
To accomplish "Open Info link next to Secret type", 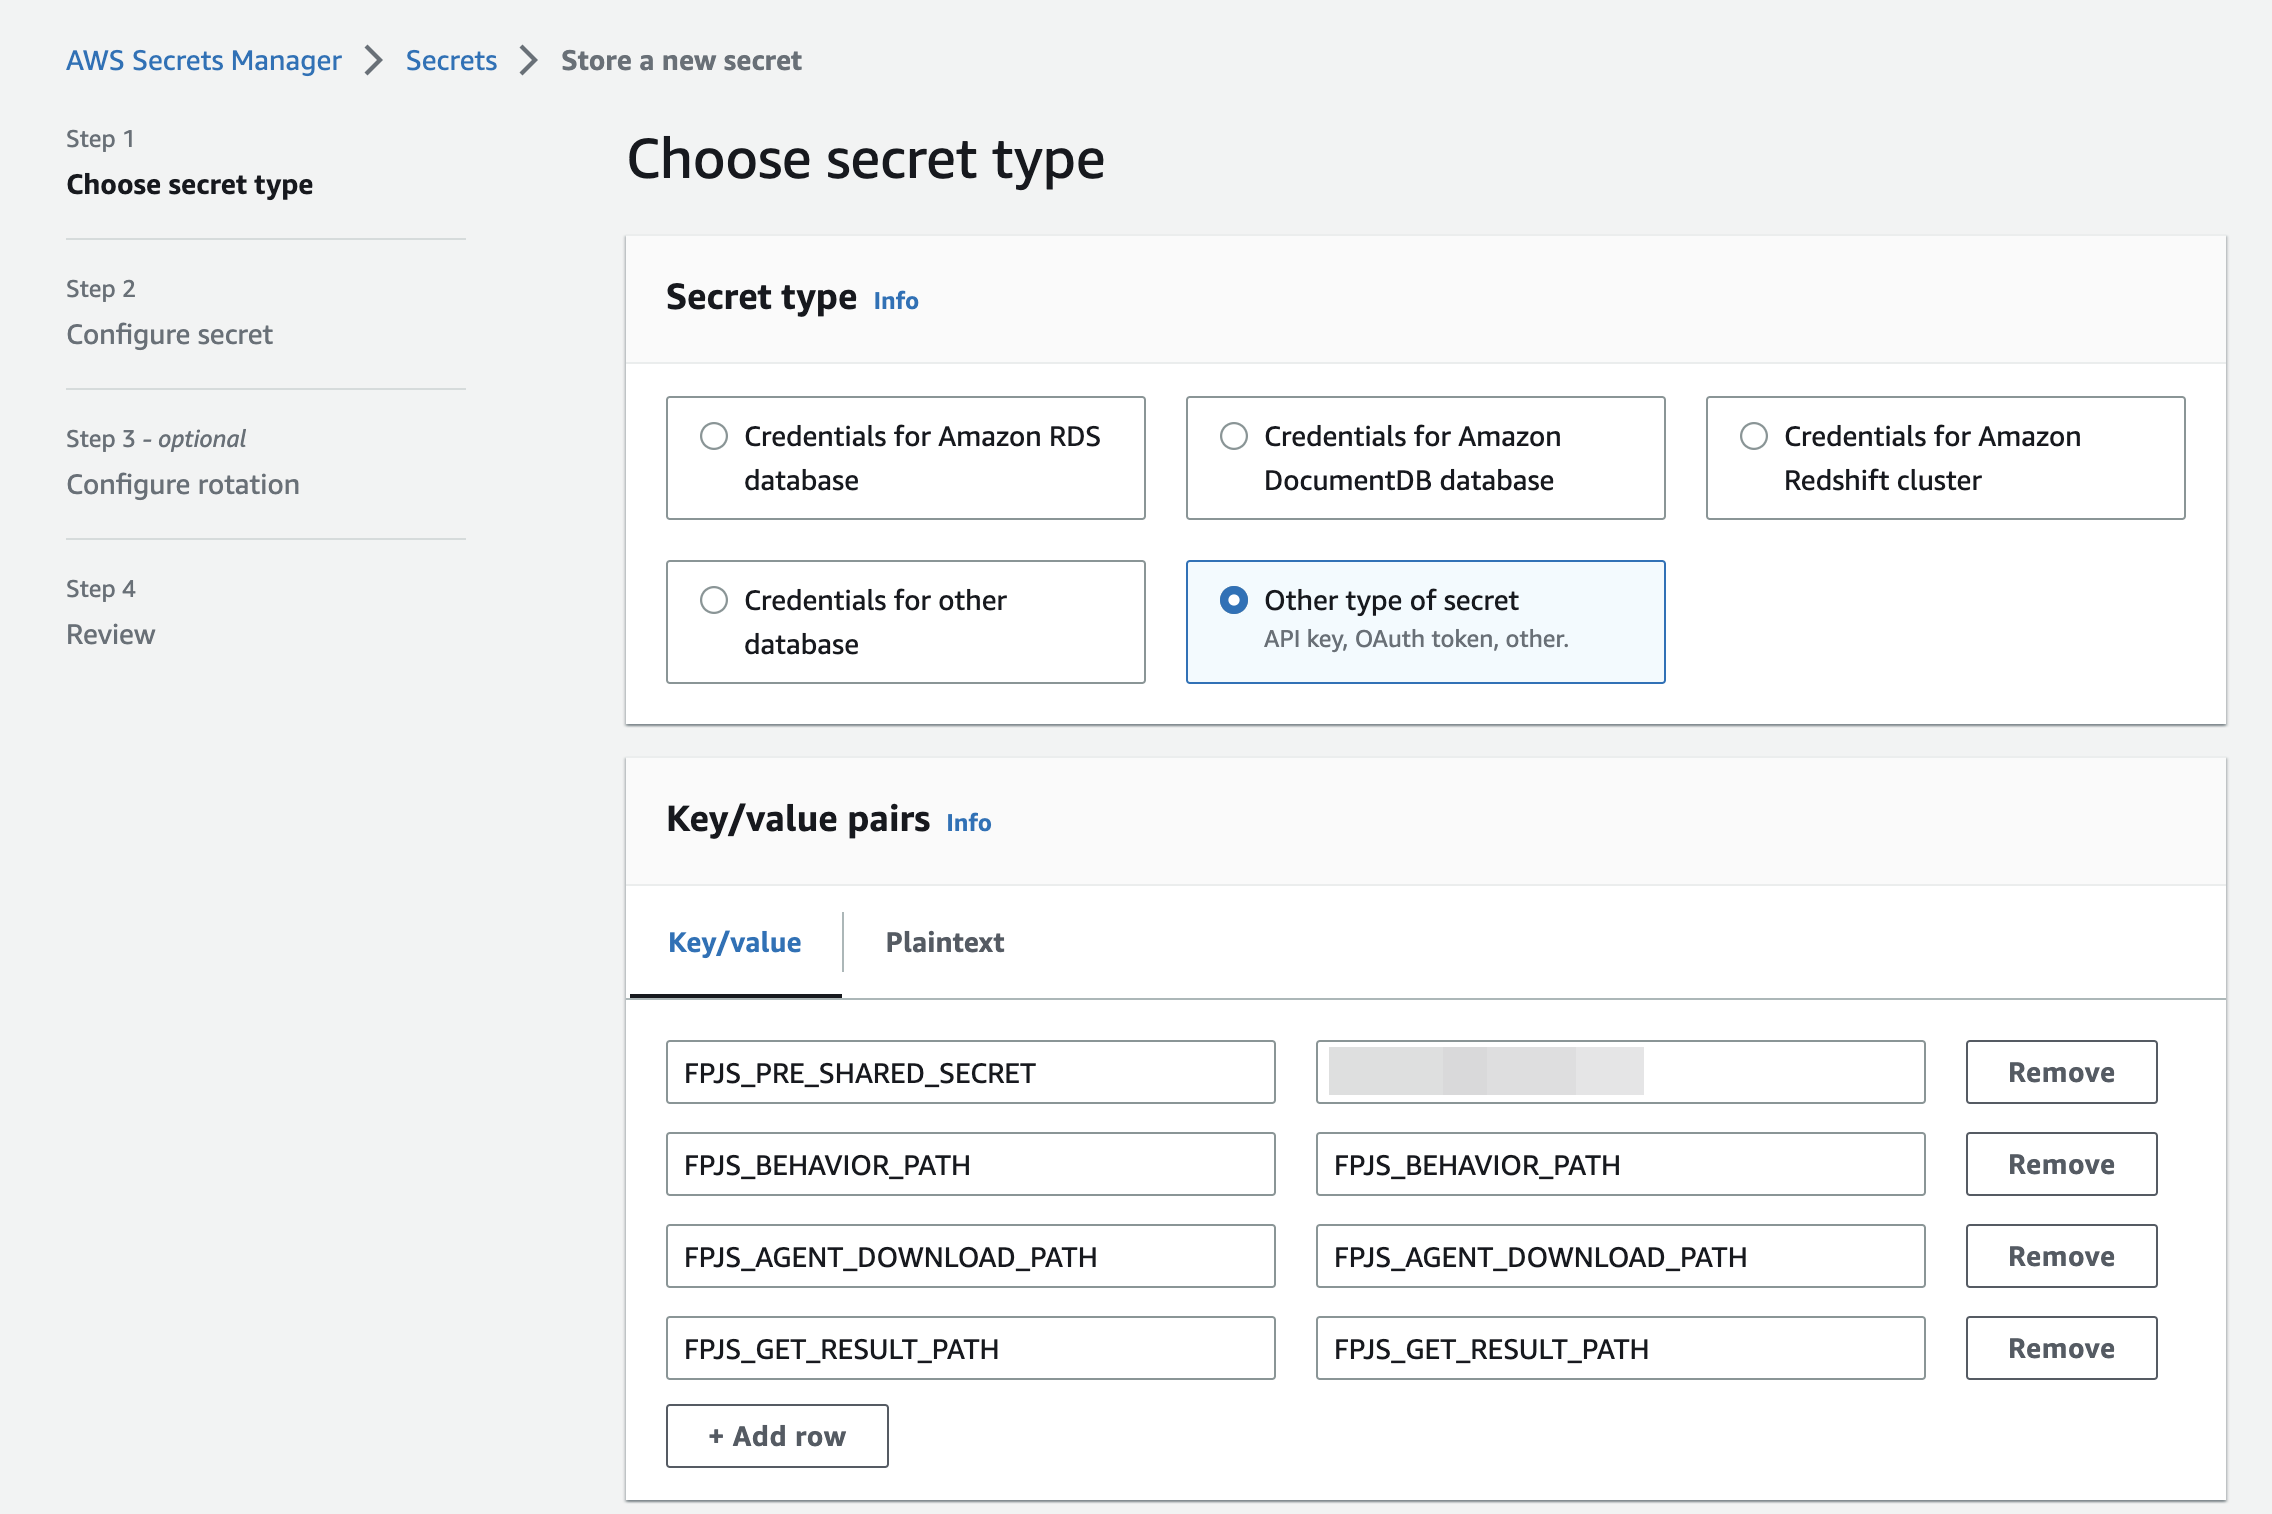I will pyautogui.click(x=895, y=301).
